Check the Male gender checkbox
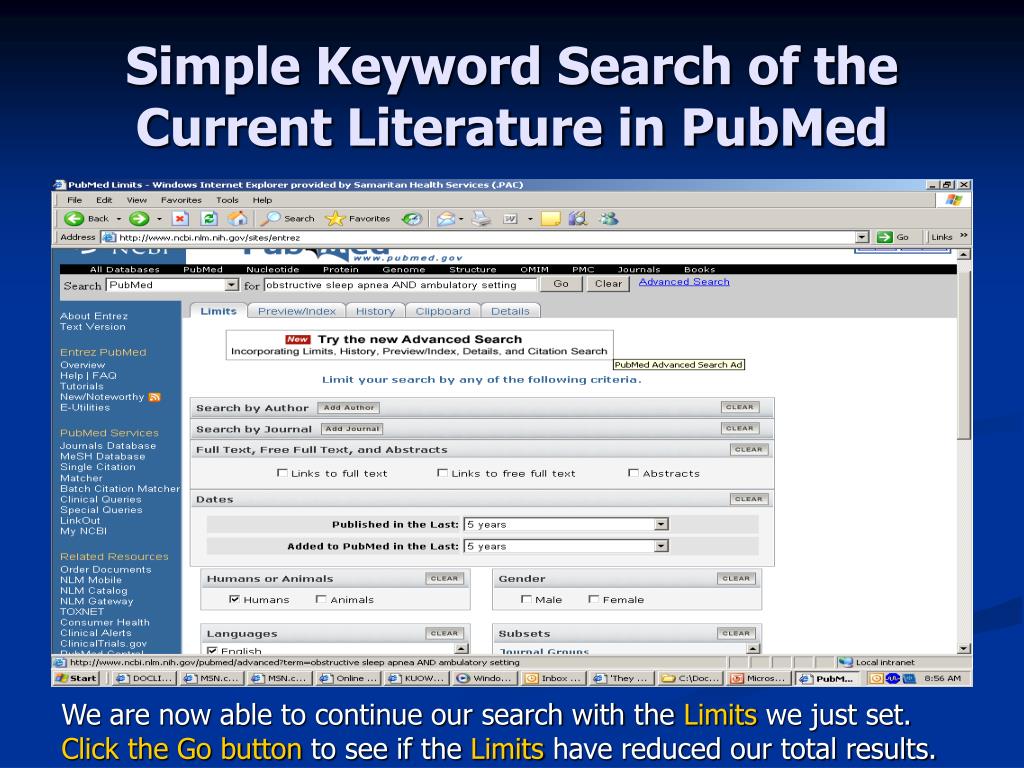Screen dimensions: 1024x768 [526, 599]
